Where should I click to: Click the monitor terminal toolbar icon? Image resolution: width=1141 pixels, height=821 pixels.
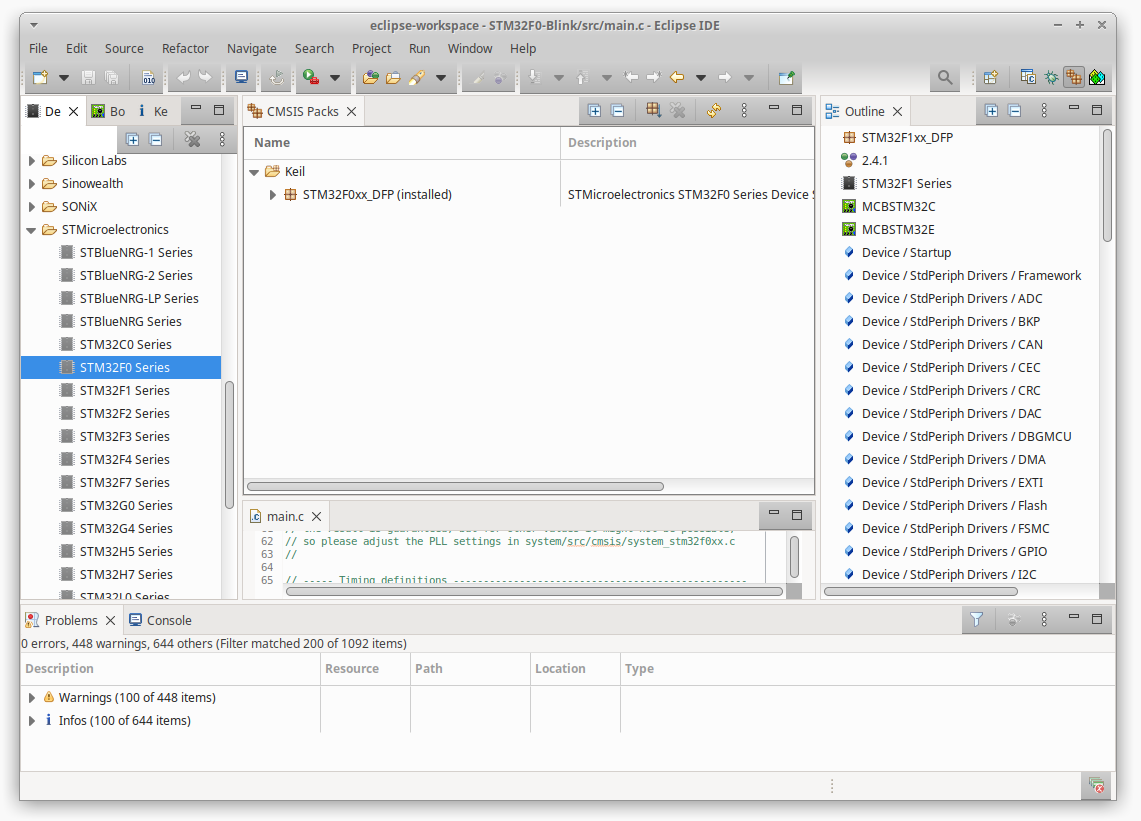[x=242, y=76]
